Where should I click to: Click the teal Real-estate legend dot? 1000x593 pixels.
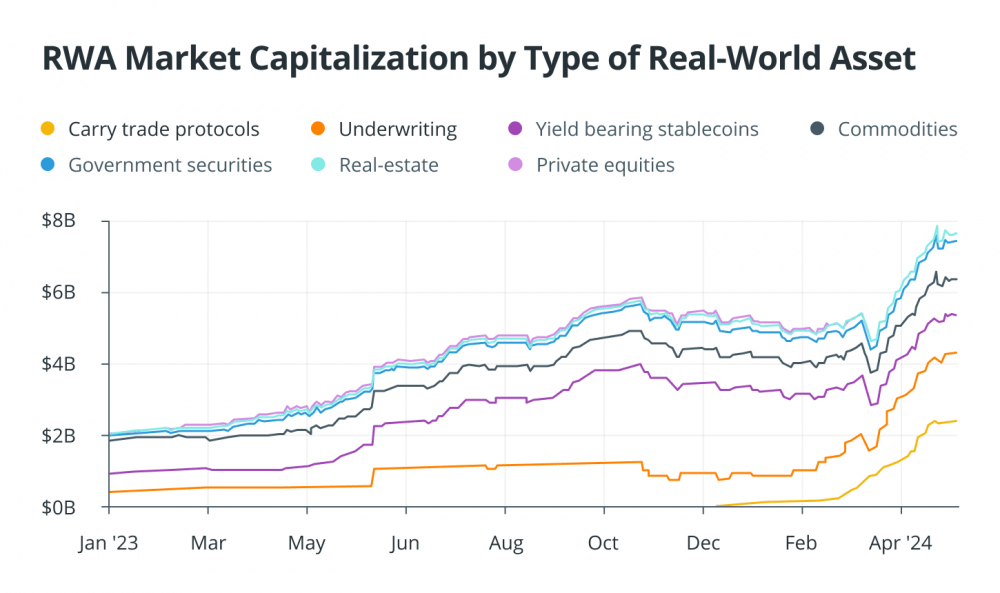tap(318, 165)
